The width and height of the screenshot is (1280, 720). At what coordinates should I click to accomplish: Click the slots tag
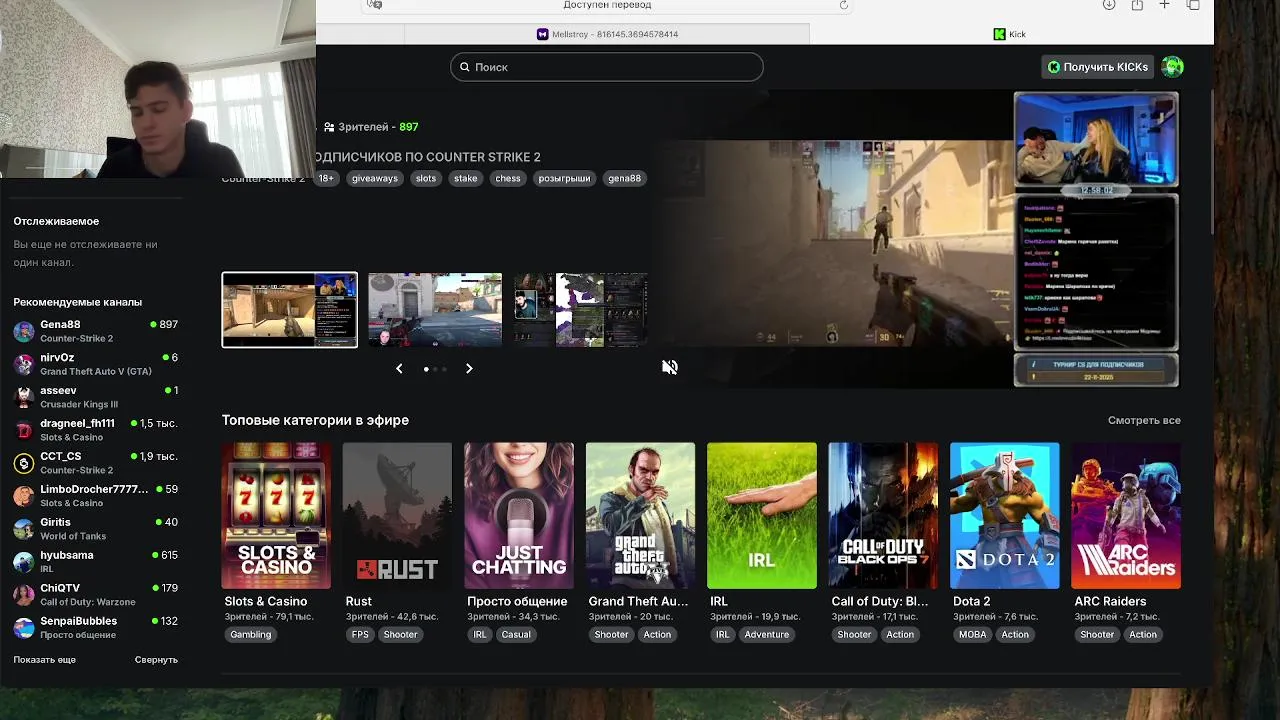tap(426, 178)
